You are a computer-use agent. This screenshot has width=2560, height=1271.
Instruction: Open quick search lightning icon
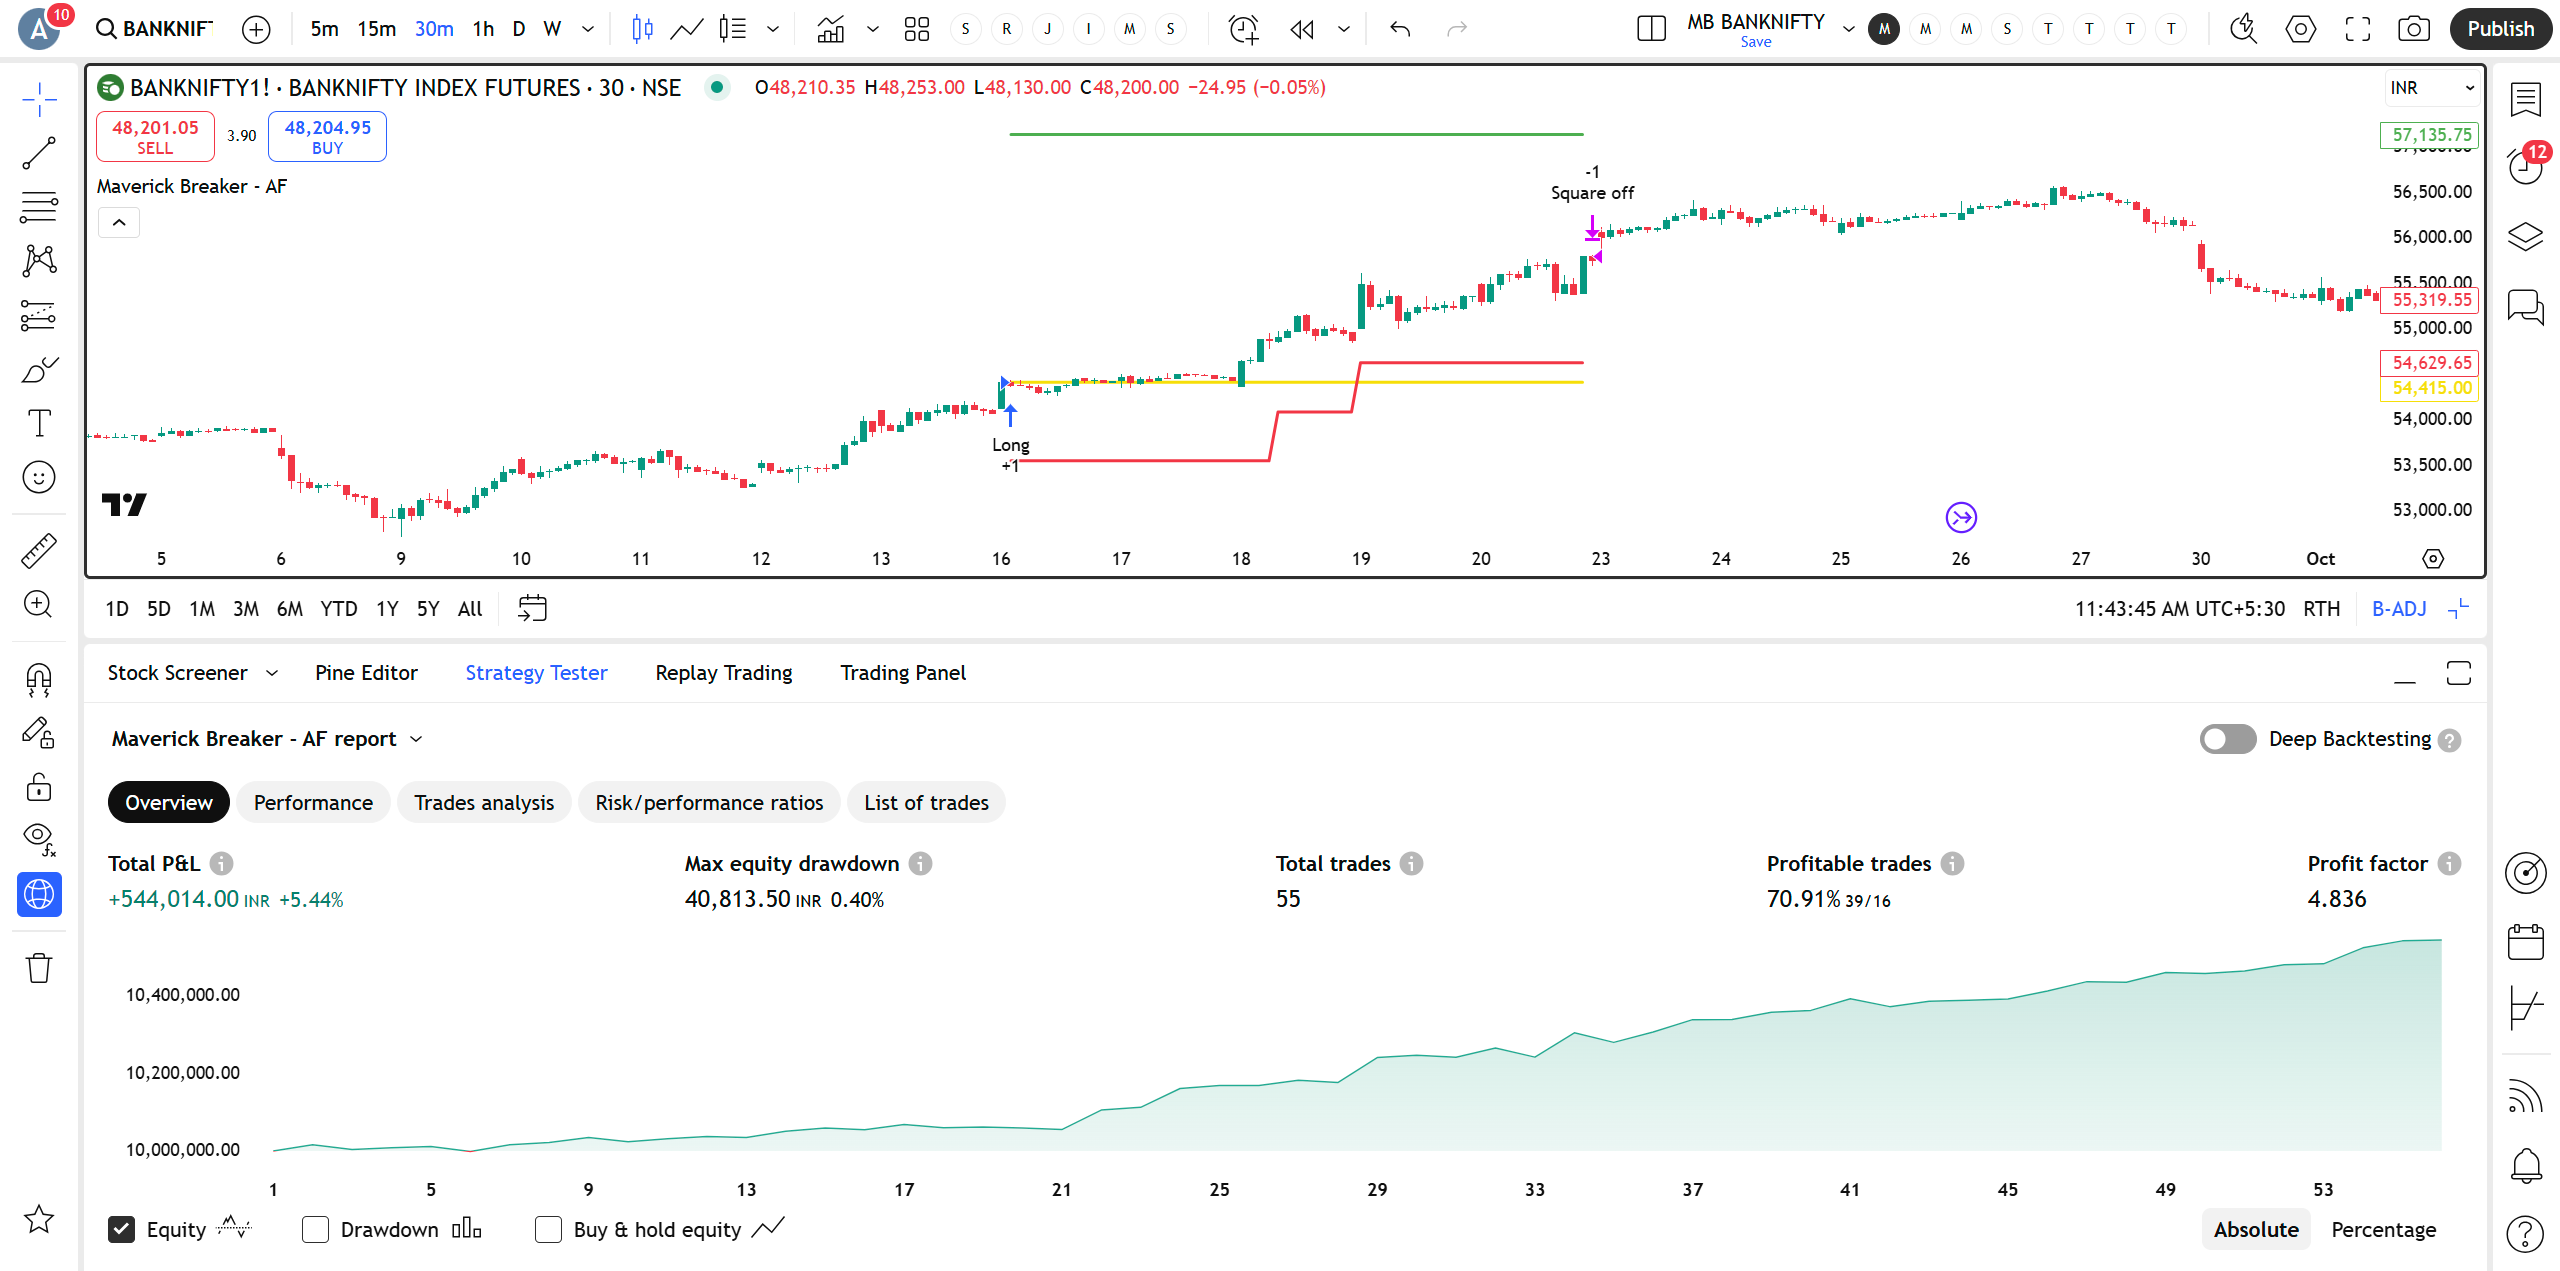pyautogui.click(x=2243, y=29)
